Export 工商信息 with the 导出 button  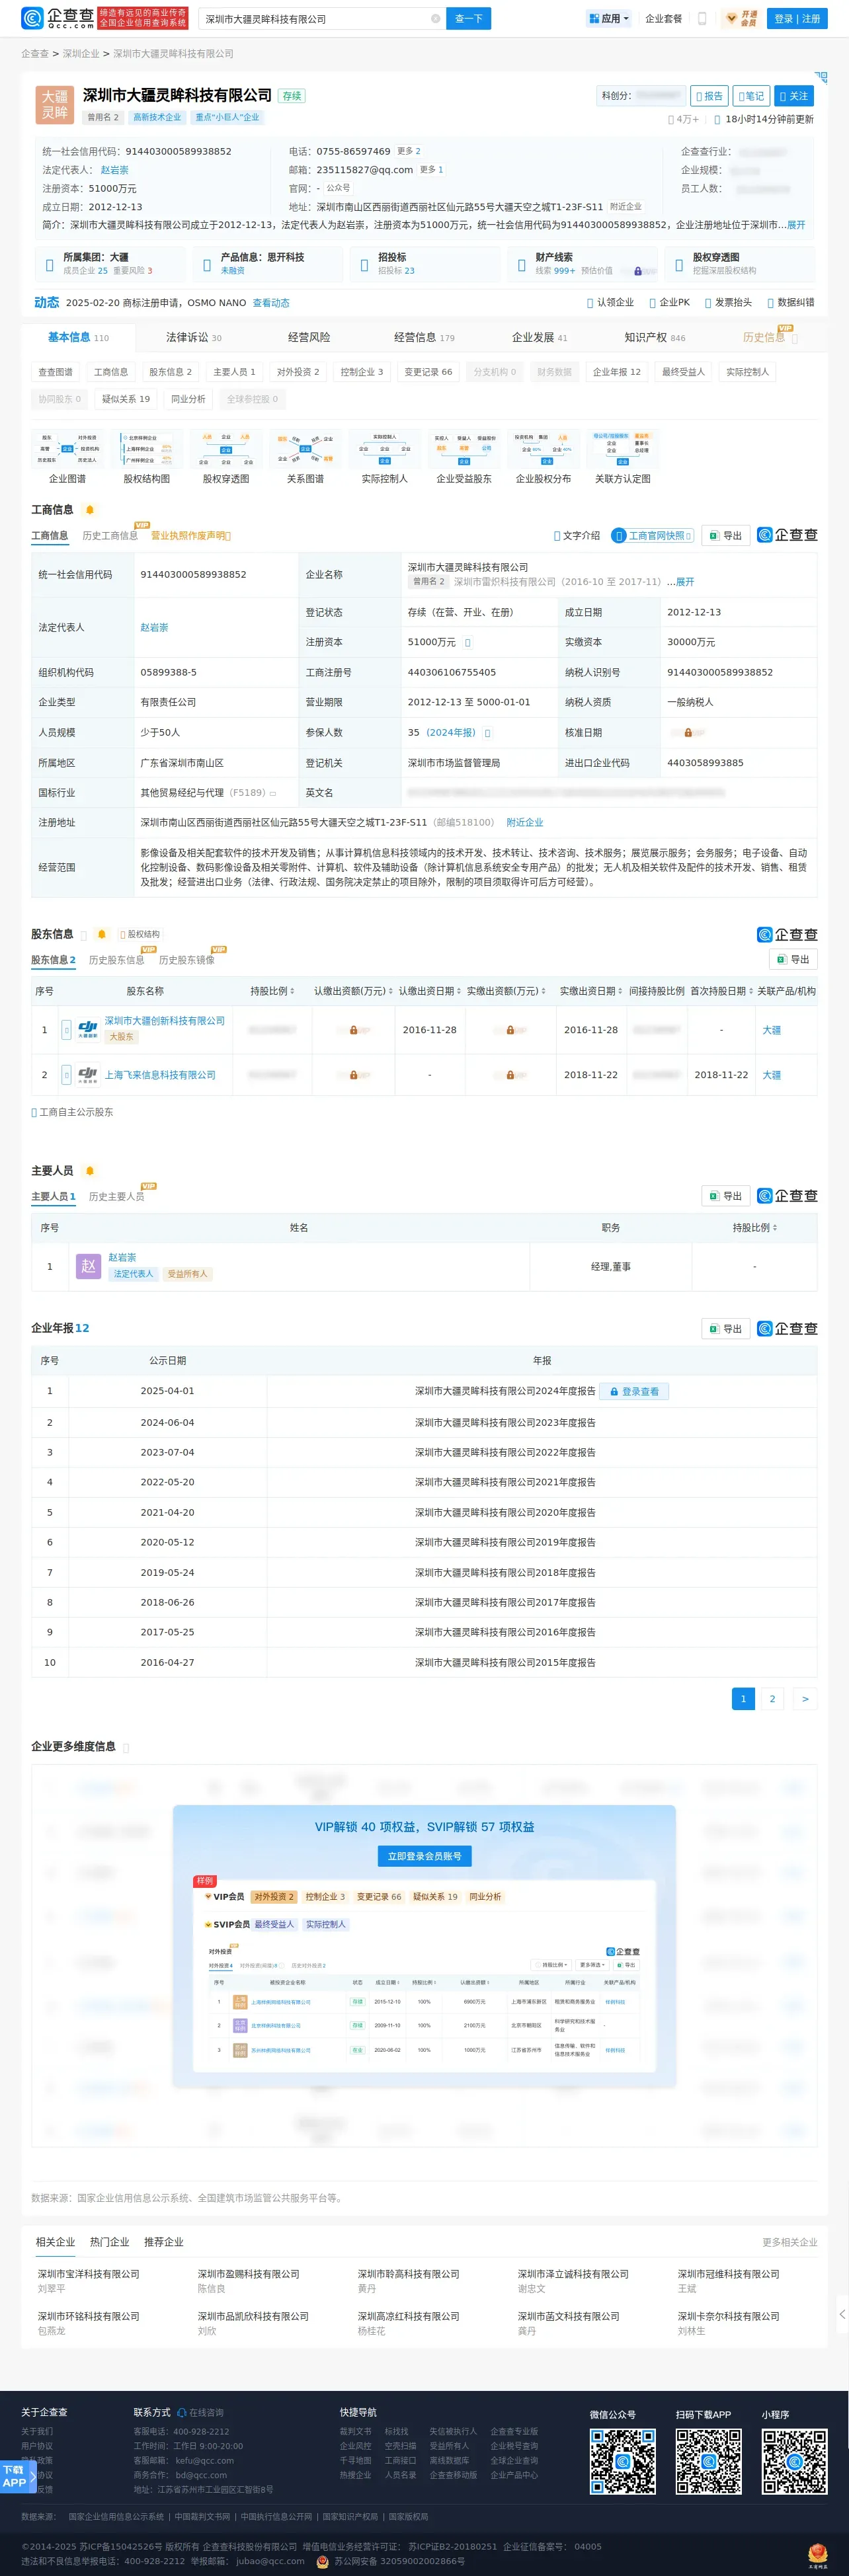(726, 535)
